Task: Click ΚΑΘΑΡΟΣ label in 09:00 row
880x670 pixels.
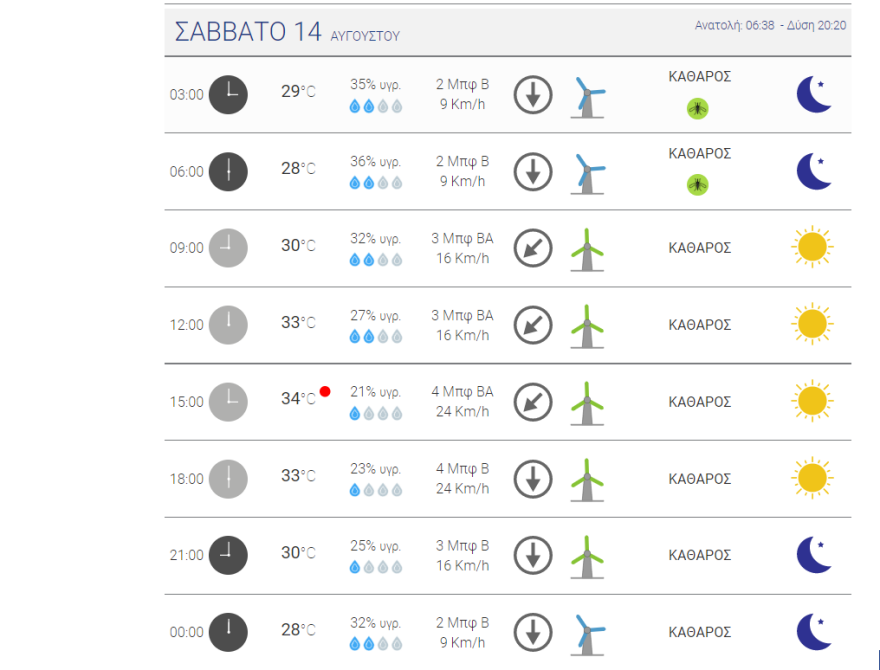Action: tap(700, 248)
